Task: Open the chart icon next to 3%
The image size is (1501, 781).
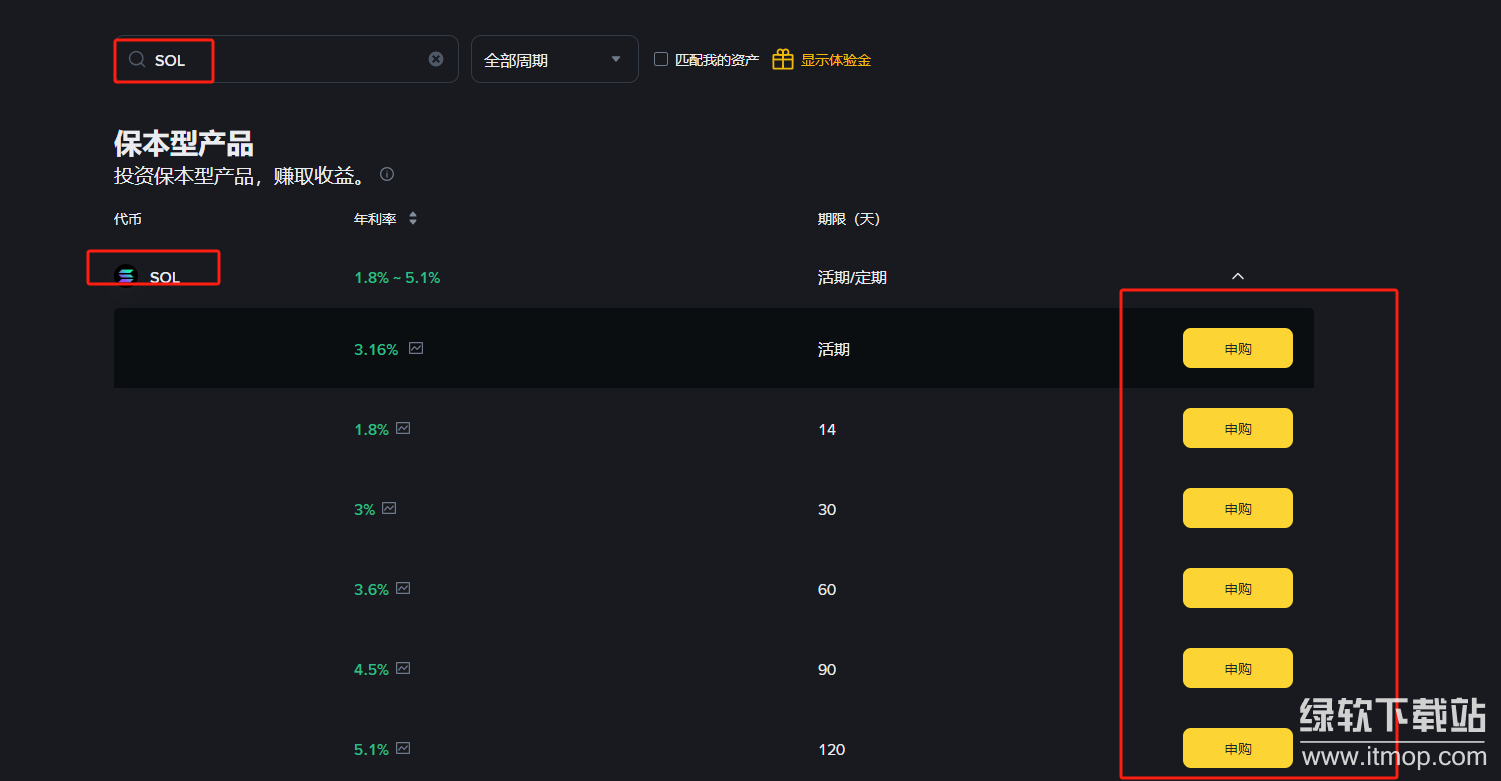Action: pyautogui.click(x=389, y=509)
